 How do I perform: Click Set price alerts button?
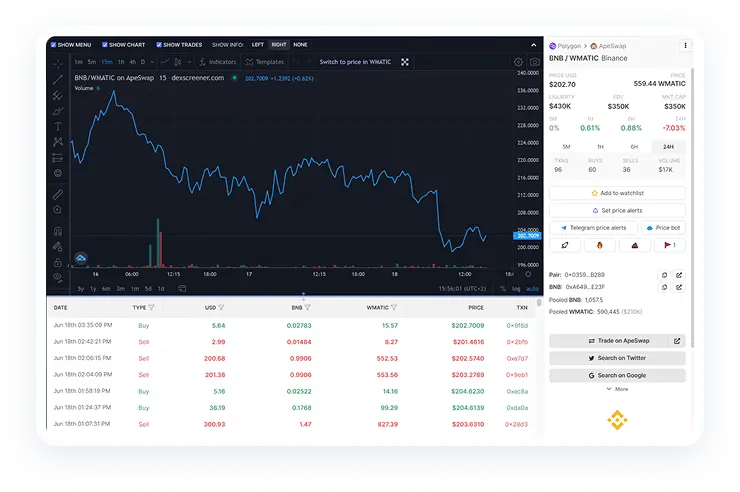click(x=617, y=210)
